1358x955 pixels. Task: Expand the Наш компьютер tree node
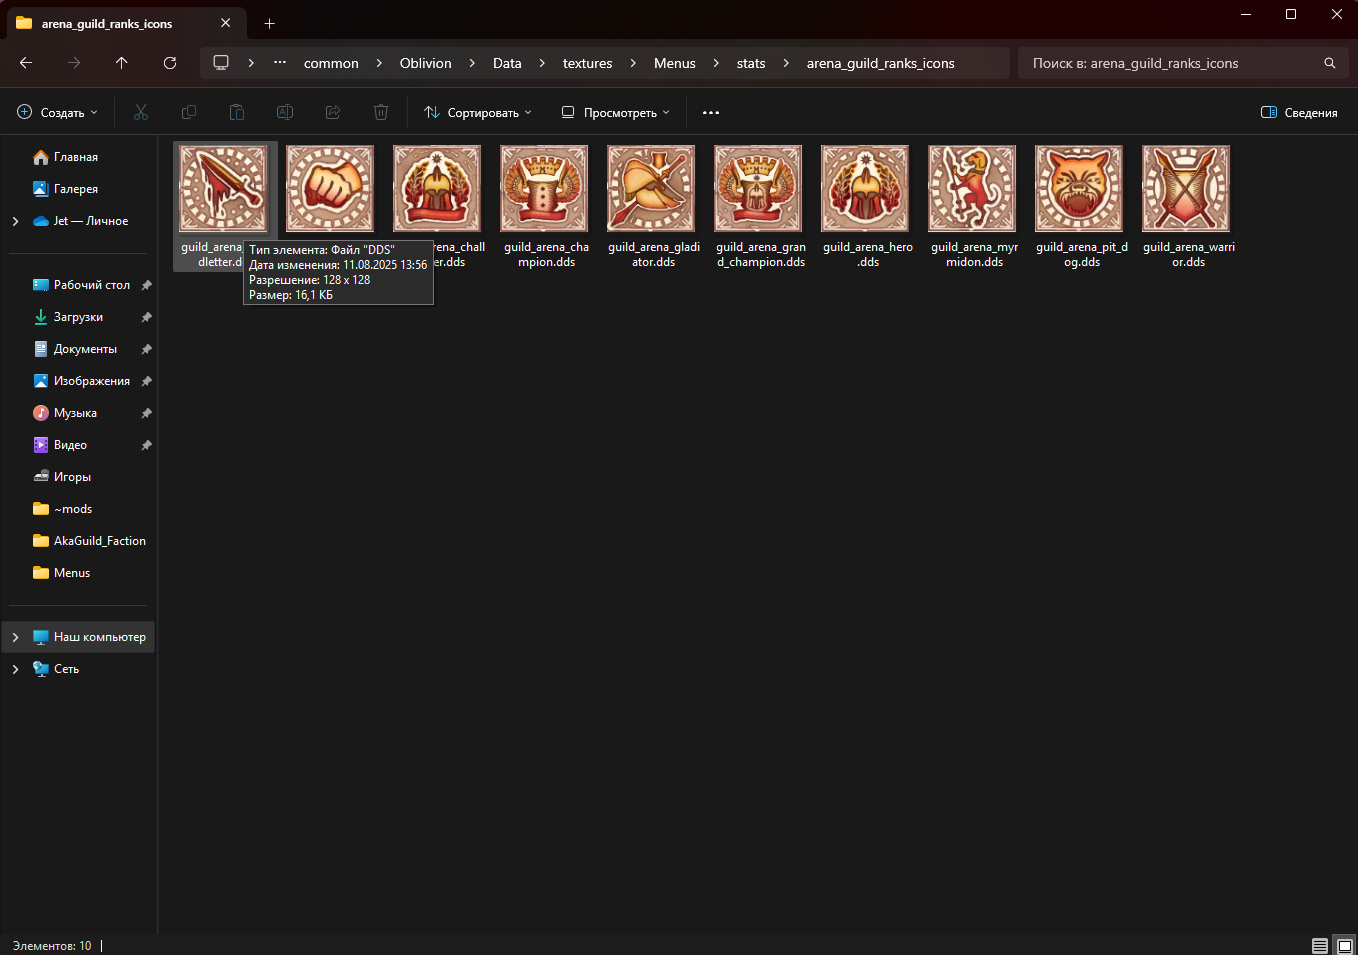pos(15,637)
